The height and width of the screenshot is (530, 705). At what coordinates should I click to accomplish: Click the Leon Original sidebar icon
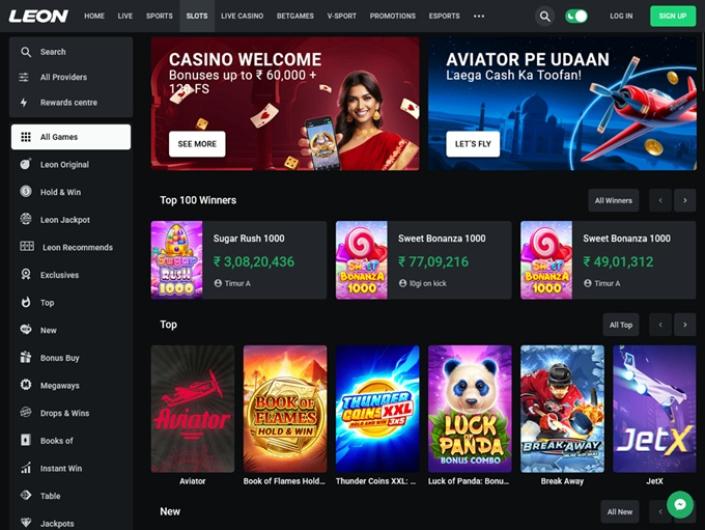point(26,164)
